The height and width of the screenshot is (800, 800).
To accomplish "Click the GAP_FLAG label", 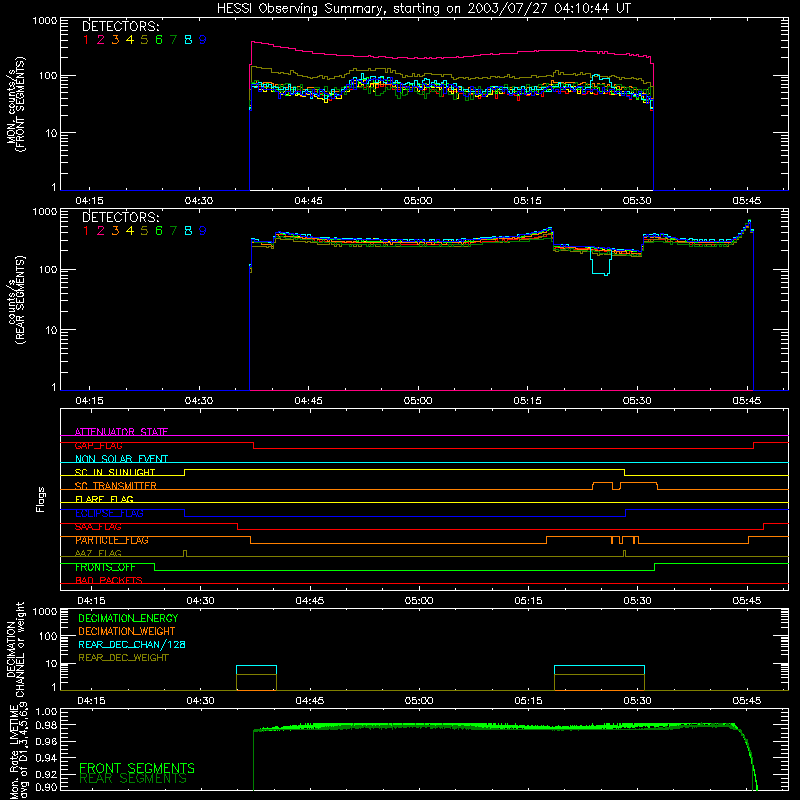I will (98, 445).
